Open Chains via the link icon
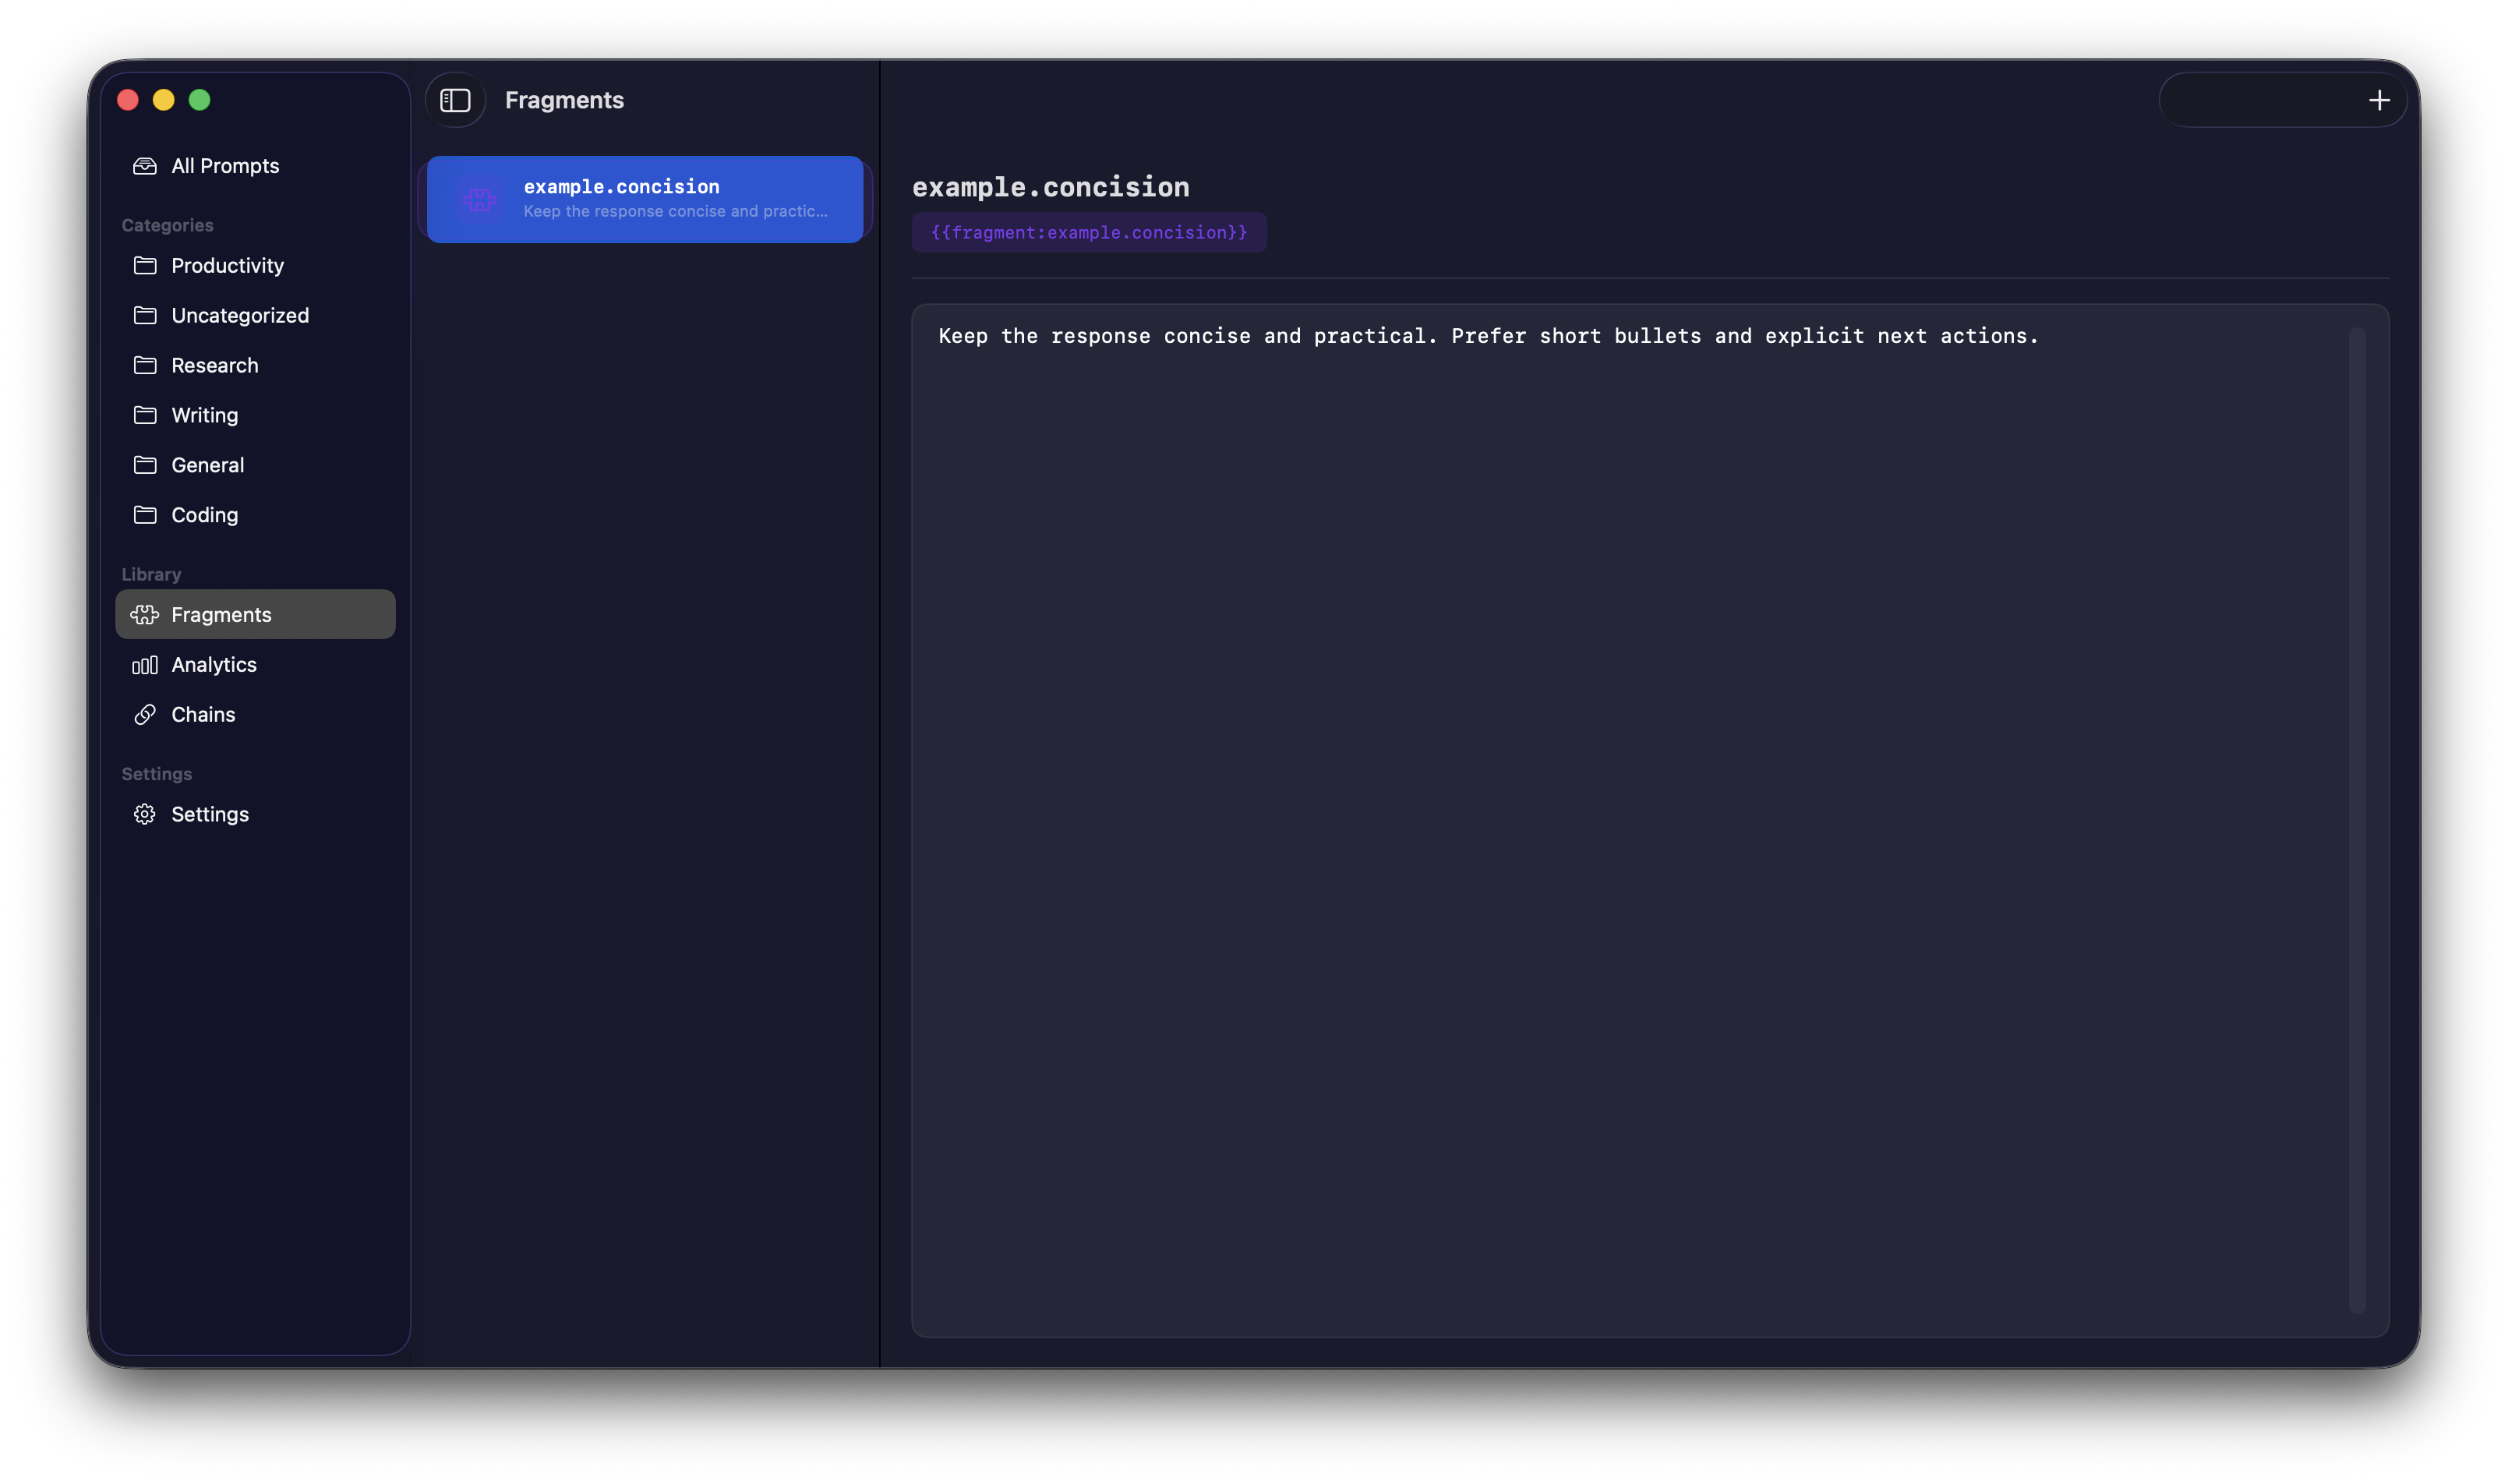The image size is (2508, 1484). (146, 714)
